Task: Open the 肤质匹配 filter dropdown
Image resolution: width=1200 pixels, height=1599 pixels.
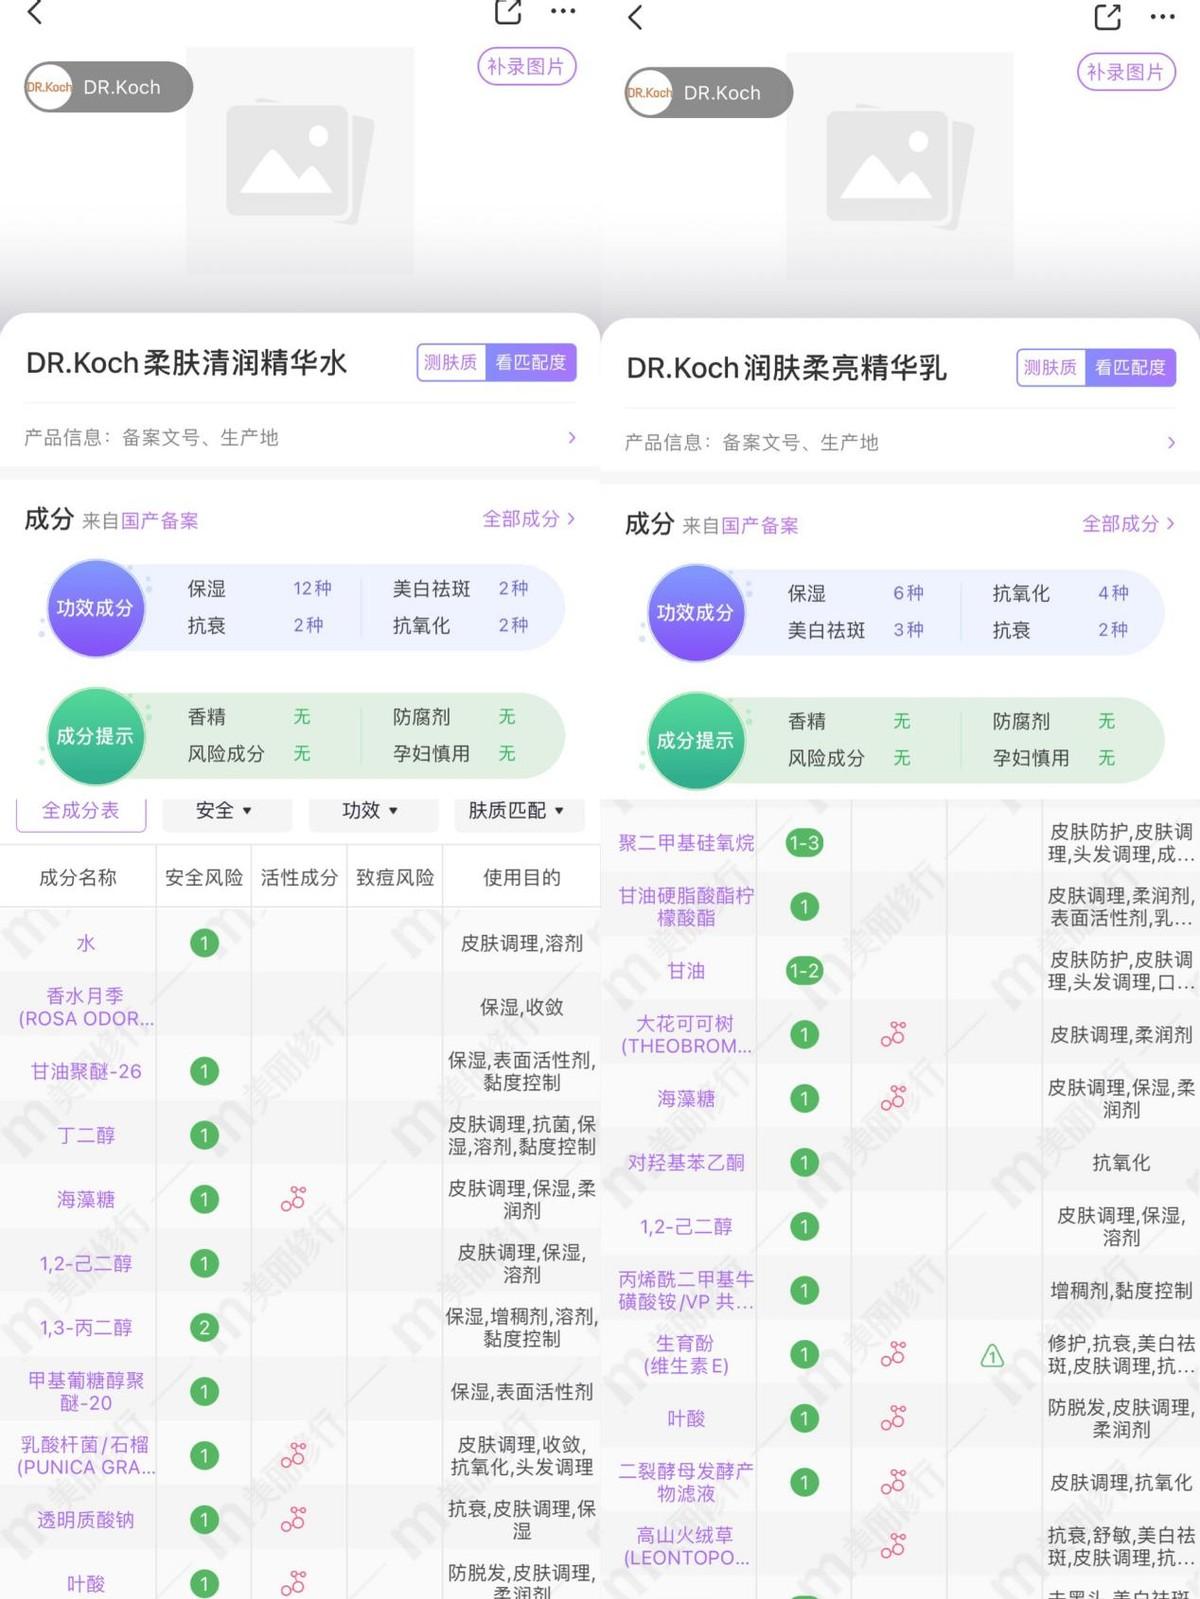Action: pyautogui.click(x=517, y=811)
